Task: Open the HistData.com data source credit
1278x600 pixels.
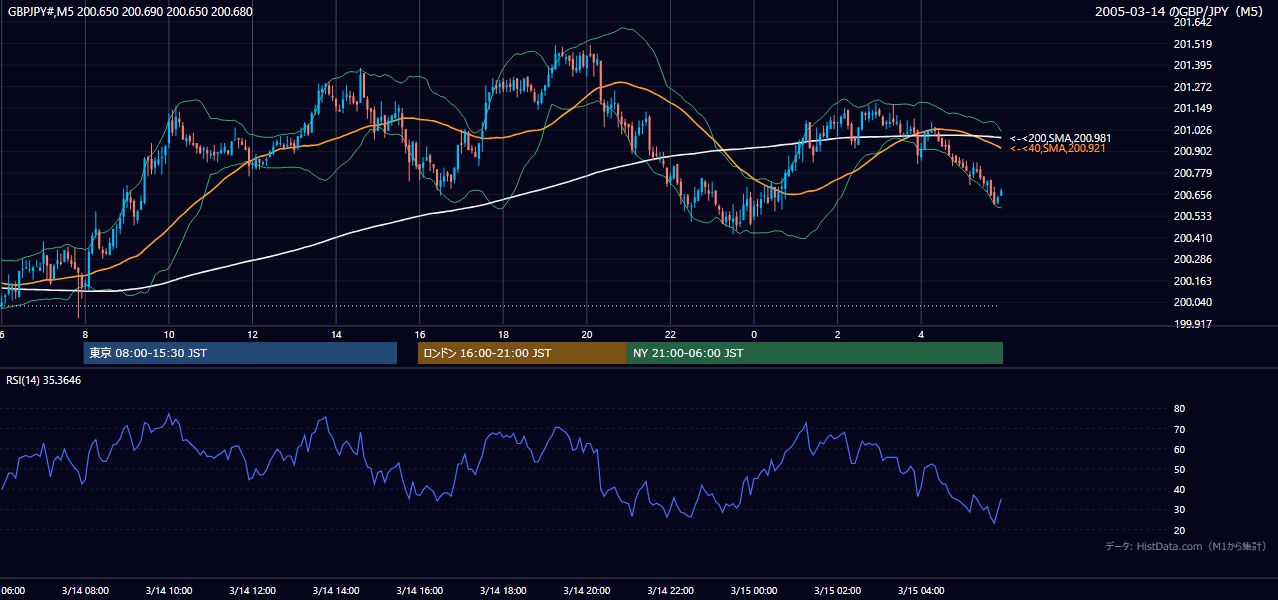Action: pyautogui.click(x=1185, y=546)
